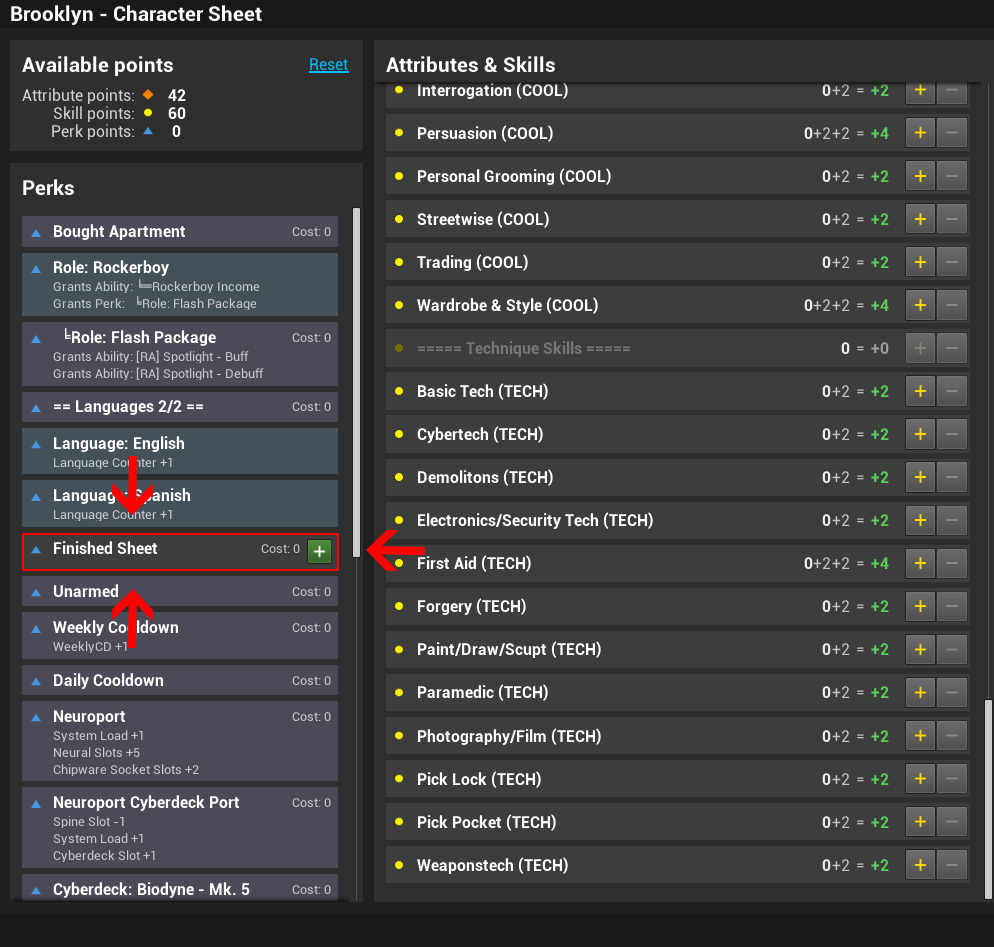Click the Perks list vertical scrollbar

pos(357,380)
